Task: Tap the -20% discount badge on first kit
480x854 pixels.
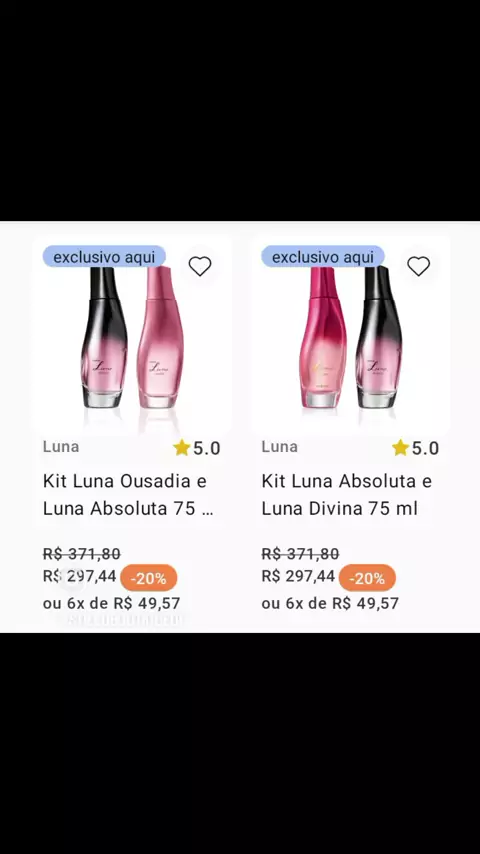Action: (149, 578)
